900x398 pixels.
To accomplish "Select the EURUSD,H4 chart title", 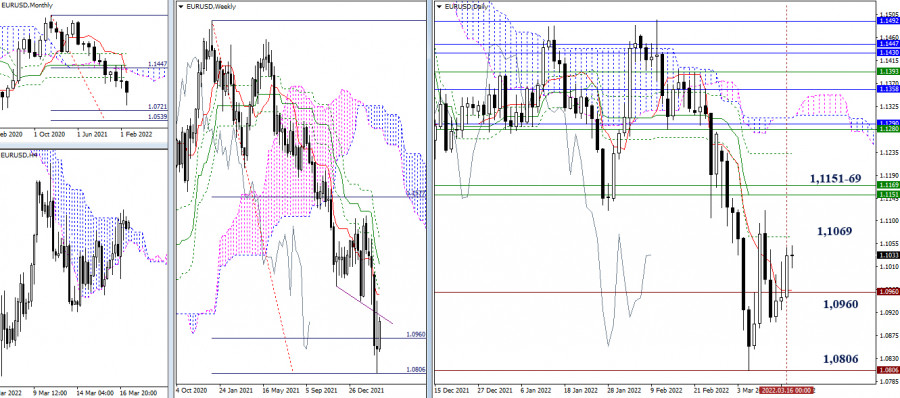I will tap(19, 155).
